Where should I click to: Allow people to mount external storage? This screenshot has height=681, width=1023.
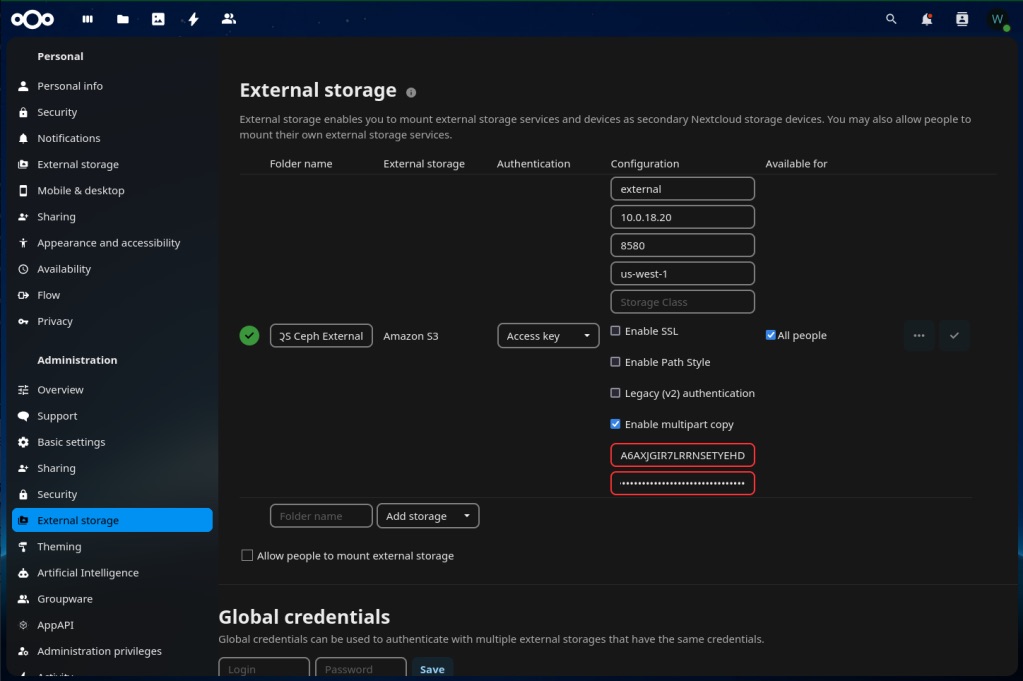(246, 555)
